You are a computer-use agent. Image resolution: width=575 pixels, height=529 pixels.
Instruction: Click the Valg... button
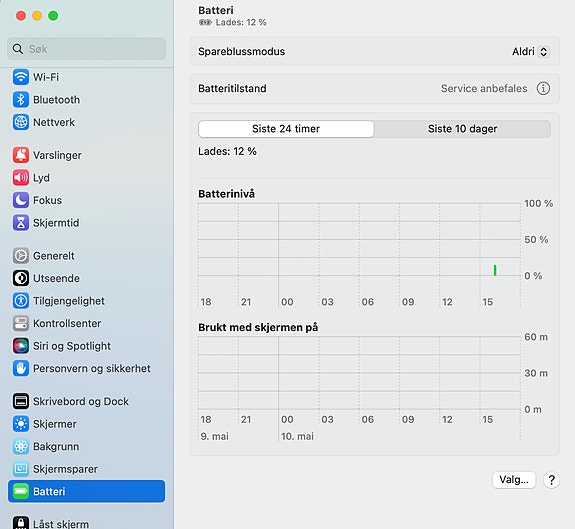[514, 480]
